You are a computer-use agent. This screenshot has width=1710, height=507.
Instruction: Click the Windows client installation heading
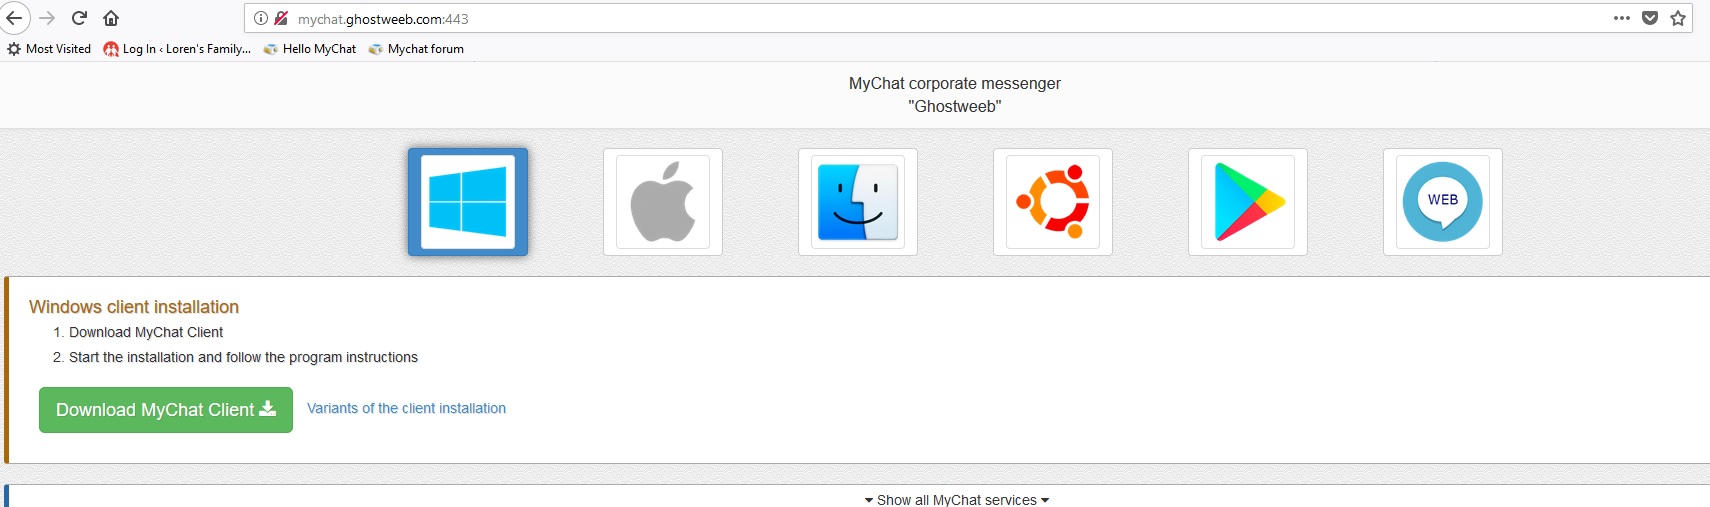coord(134,307)
